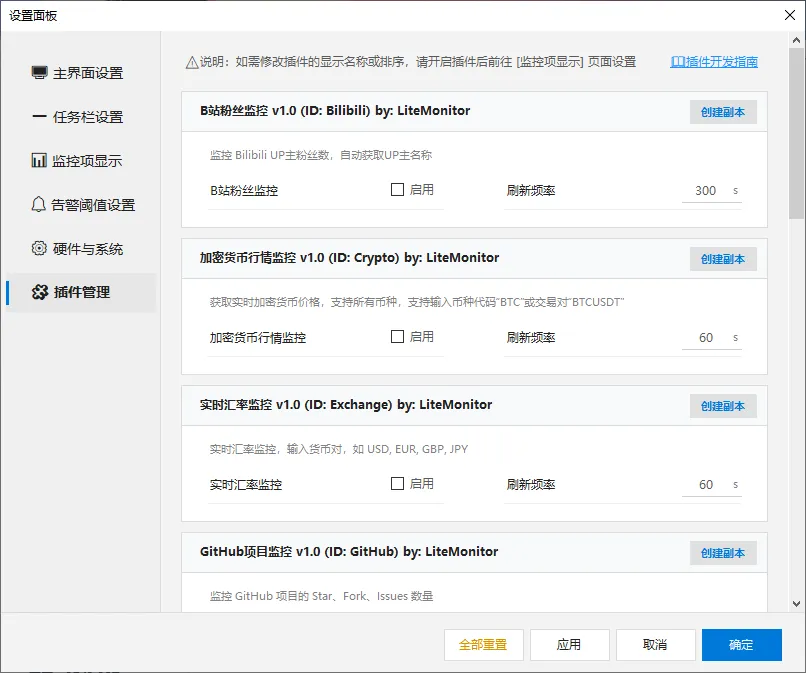Click 创建副本 for the GitHub plugin
806x673 pixels.
click(723, 552)
